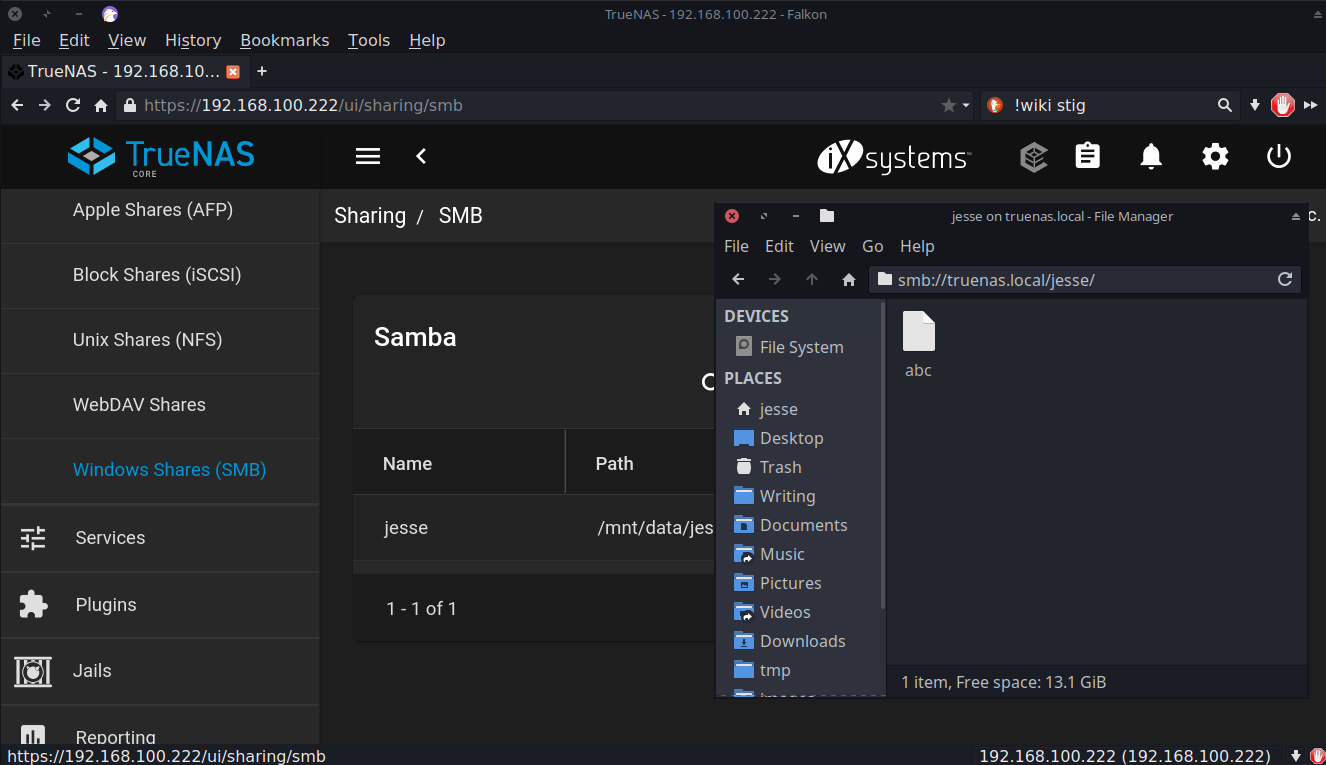Open the Plugins sidebar section
This screenshot has width=1326, height=765.
[x=160, y=605]
